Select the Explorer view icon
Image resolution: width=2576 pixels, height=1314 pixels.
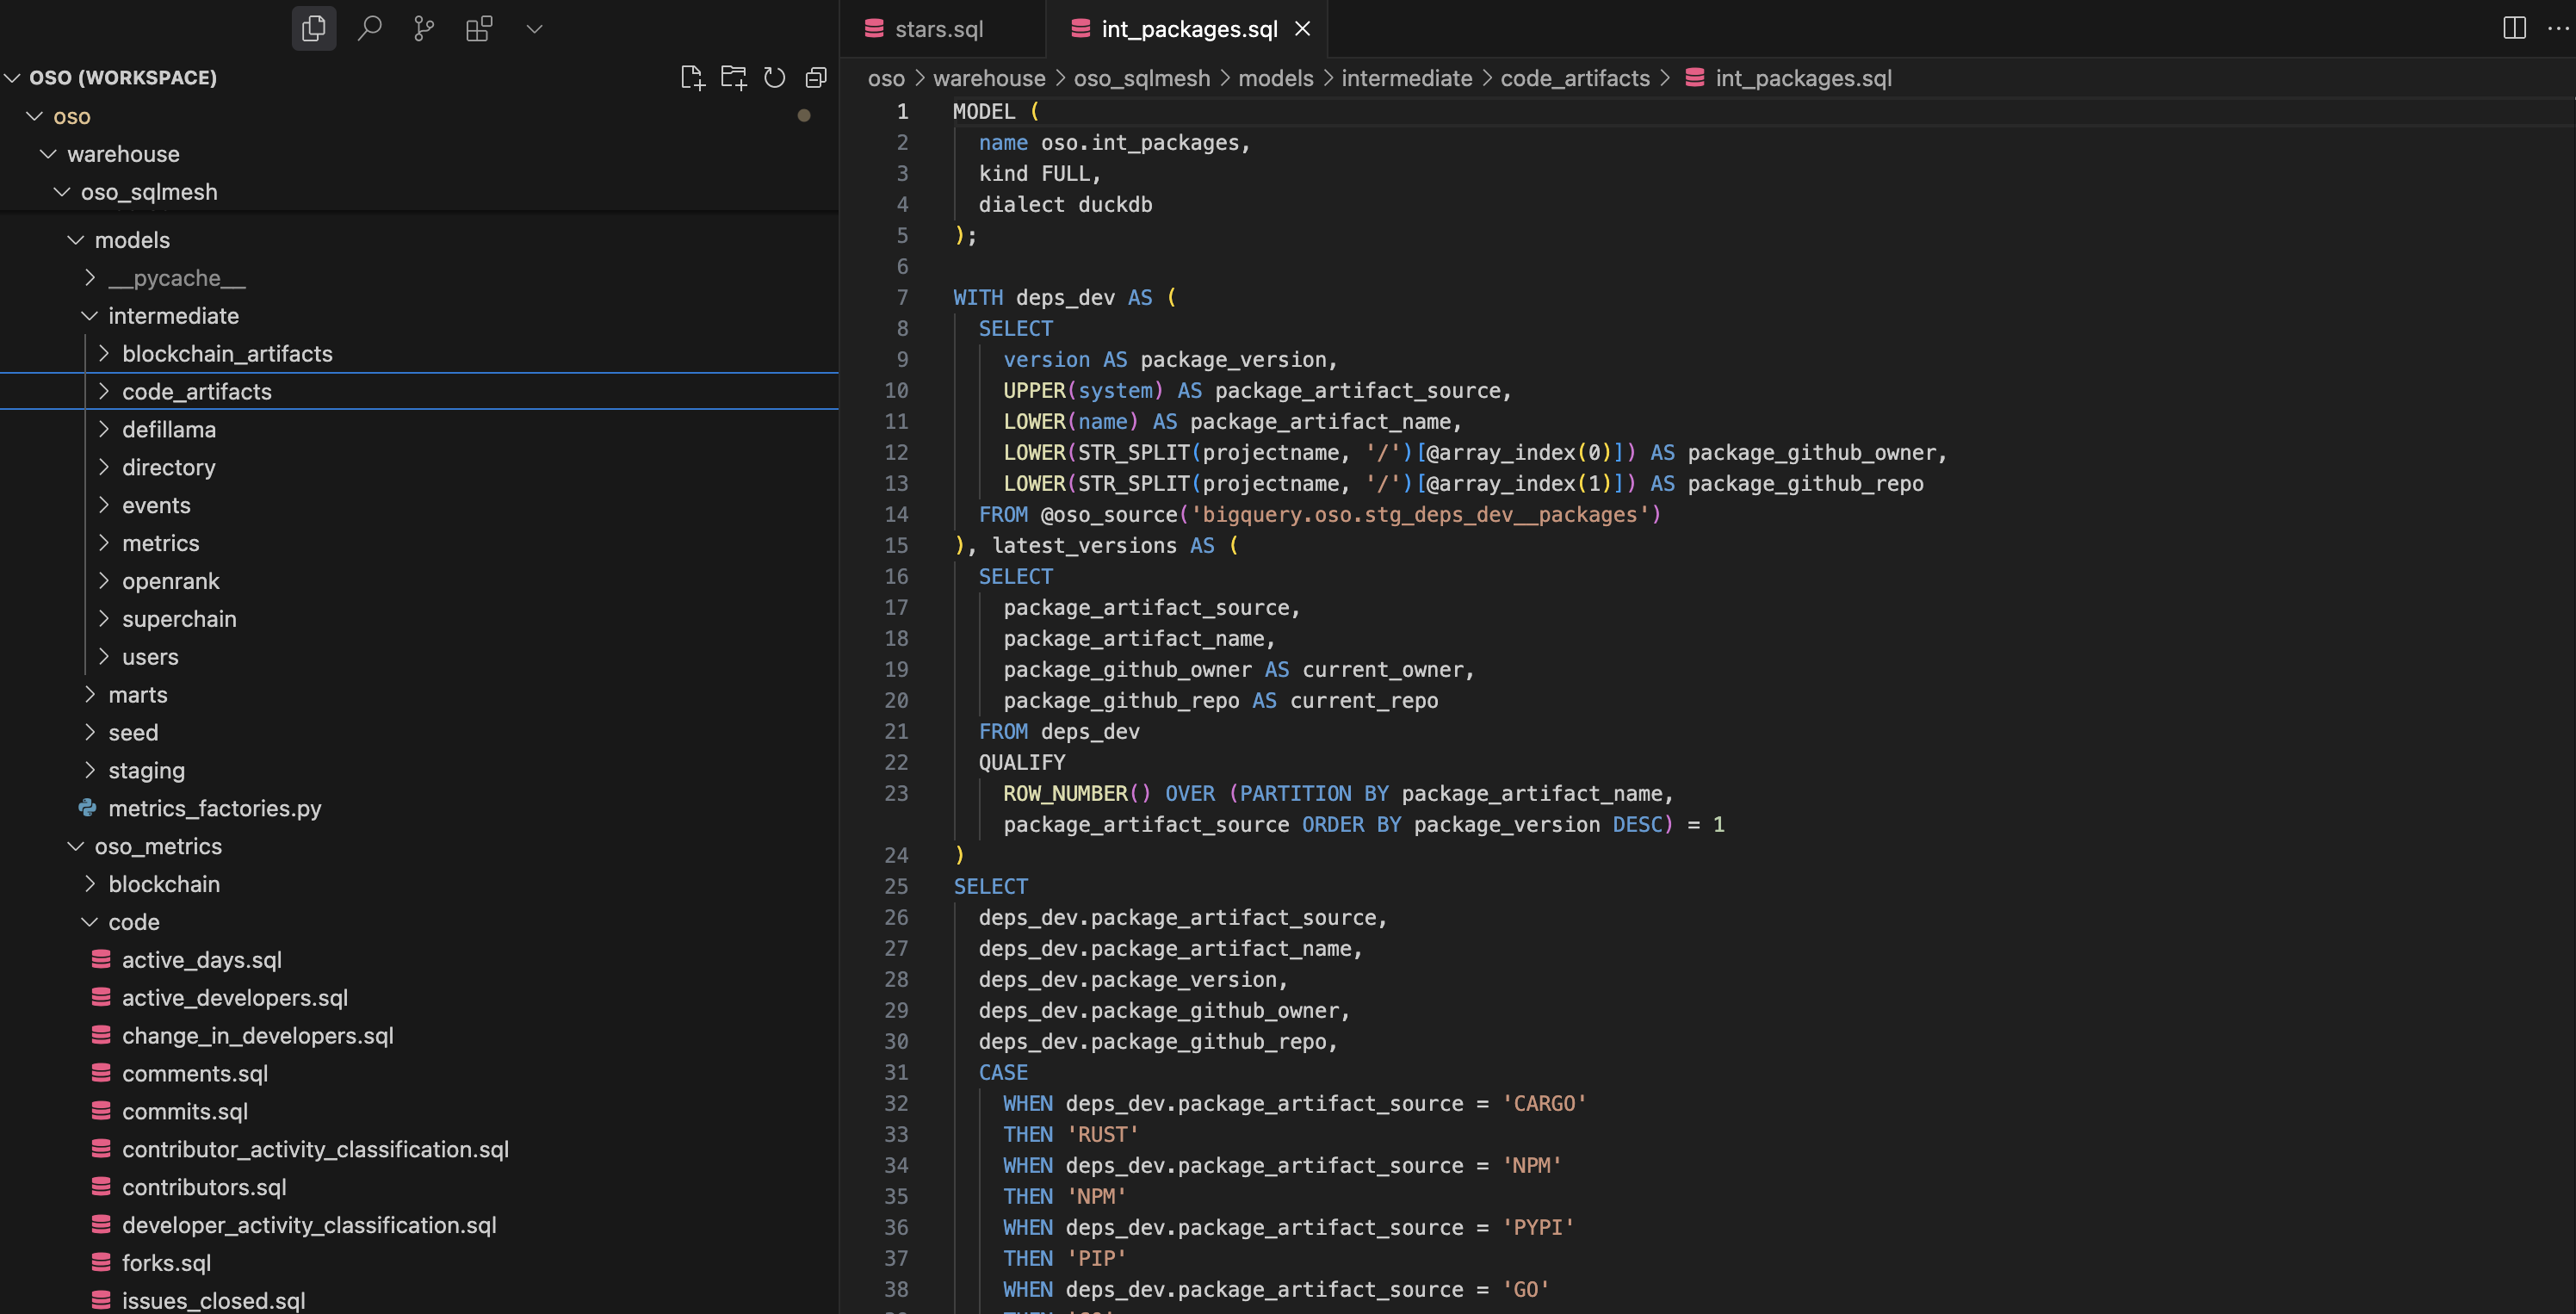pos(314,28)
